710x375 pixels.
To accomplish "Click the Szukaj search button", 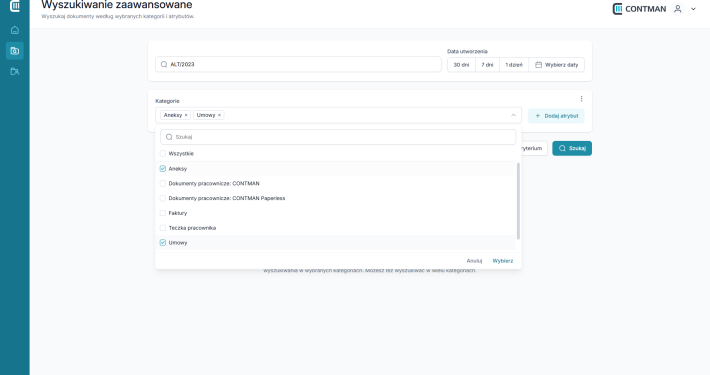I will [572, 148].
